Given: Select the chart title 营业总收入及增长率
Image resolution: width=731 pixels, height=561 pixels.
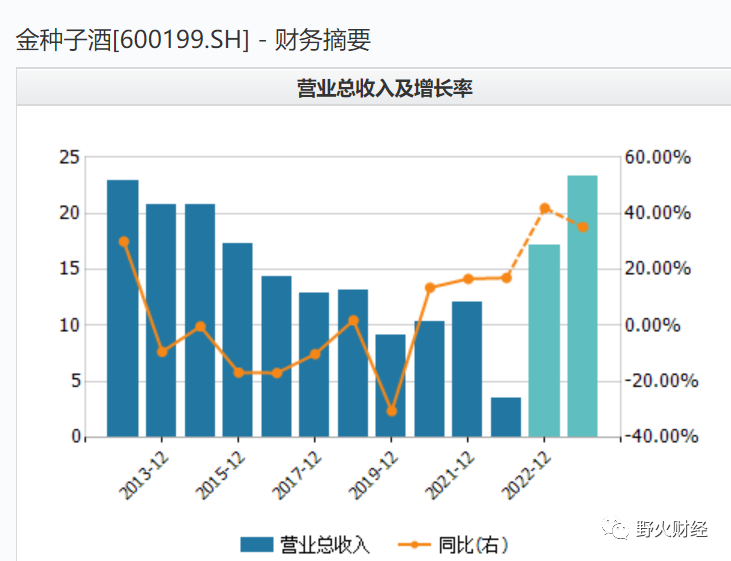Looking at the screenshot, I should (385, 88).
